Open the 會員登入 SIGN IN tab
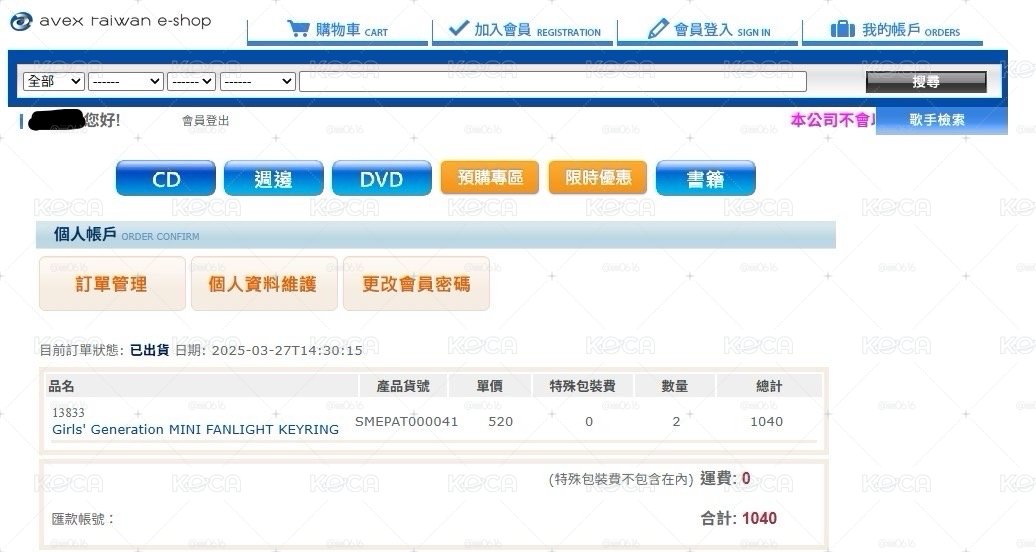Image resolution: width=1036 pixels, height=552 pixels. pos(708,30)
